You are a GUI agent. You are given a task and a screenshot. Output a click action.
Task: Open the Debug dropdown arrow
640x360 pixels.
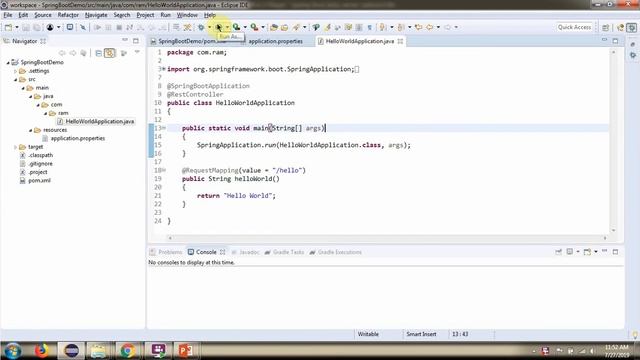click(209, 27)
